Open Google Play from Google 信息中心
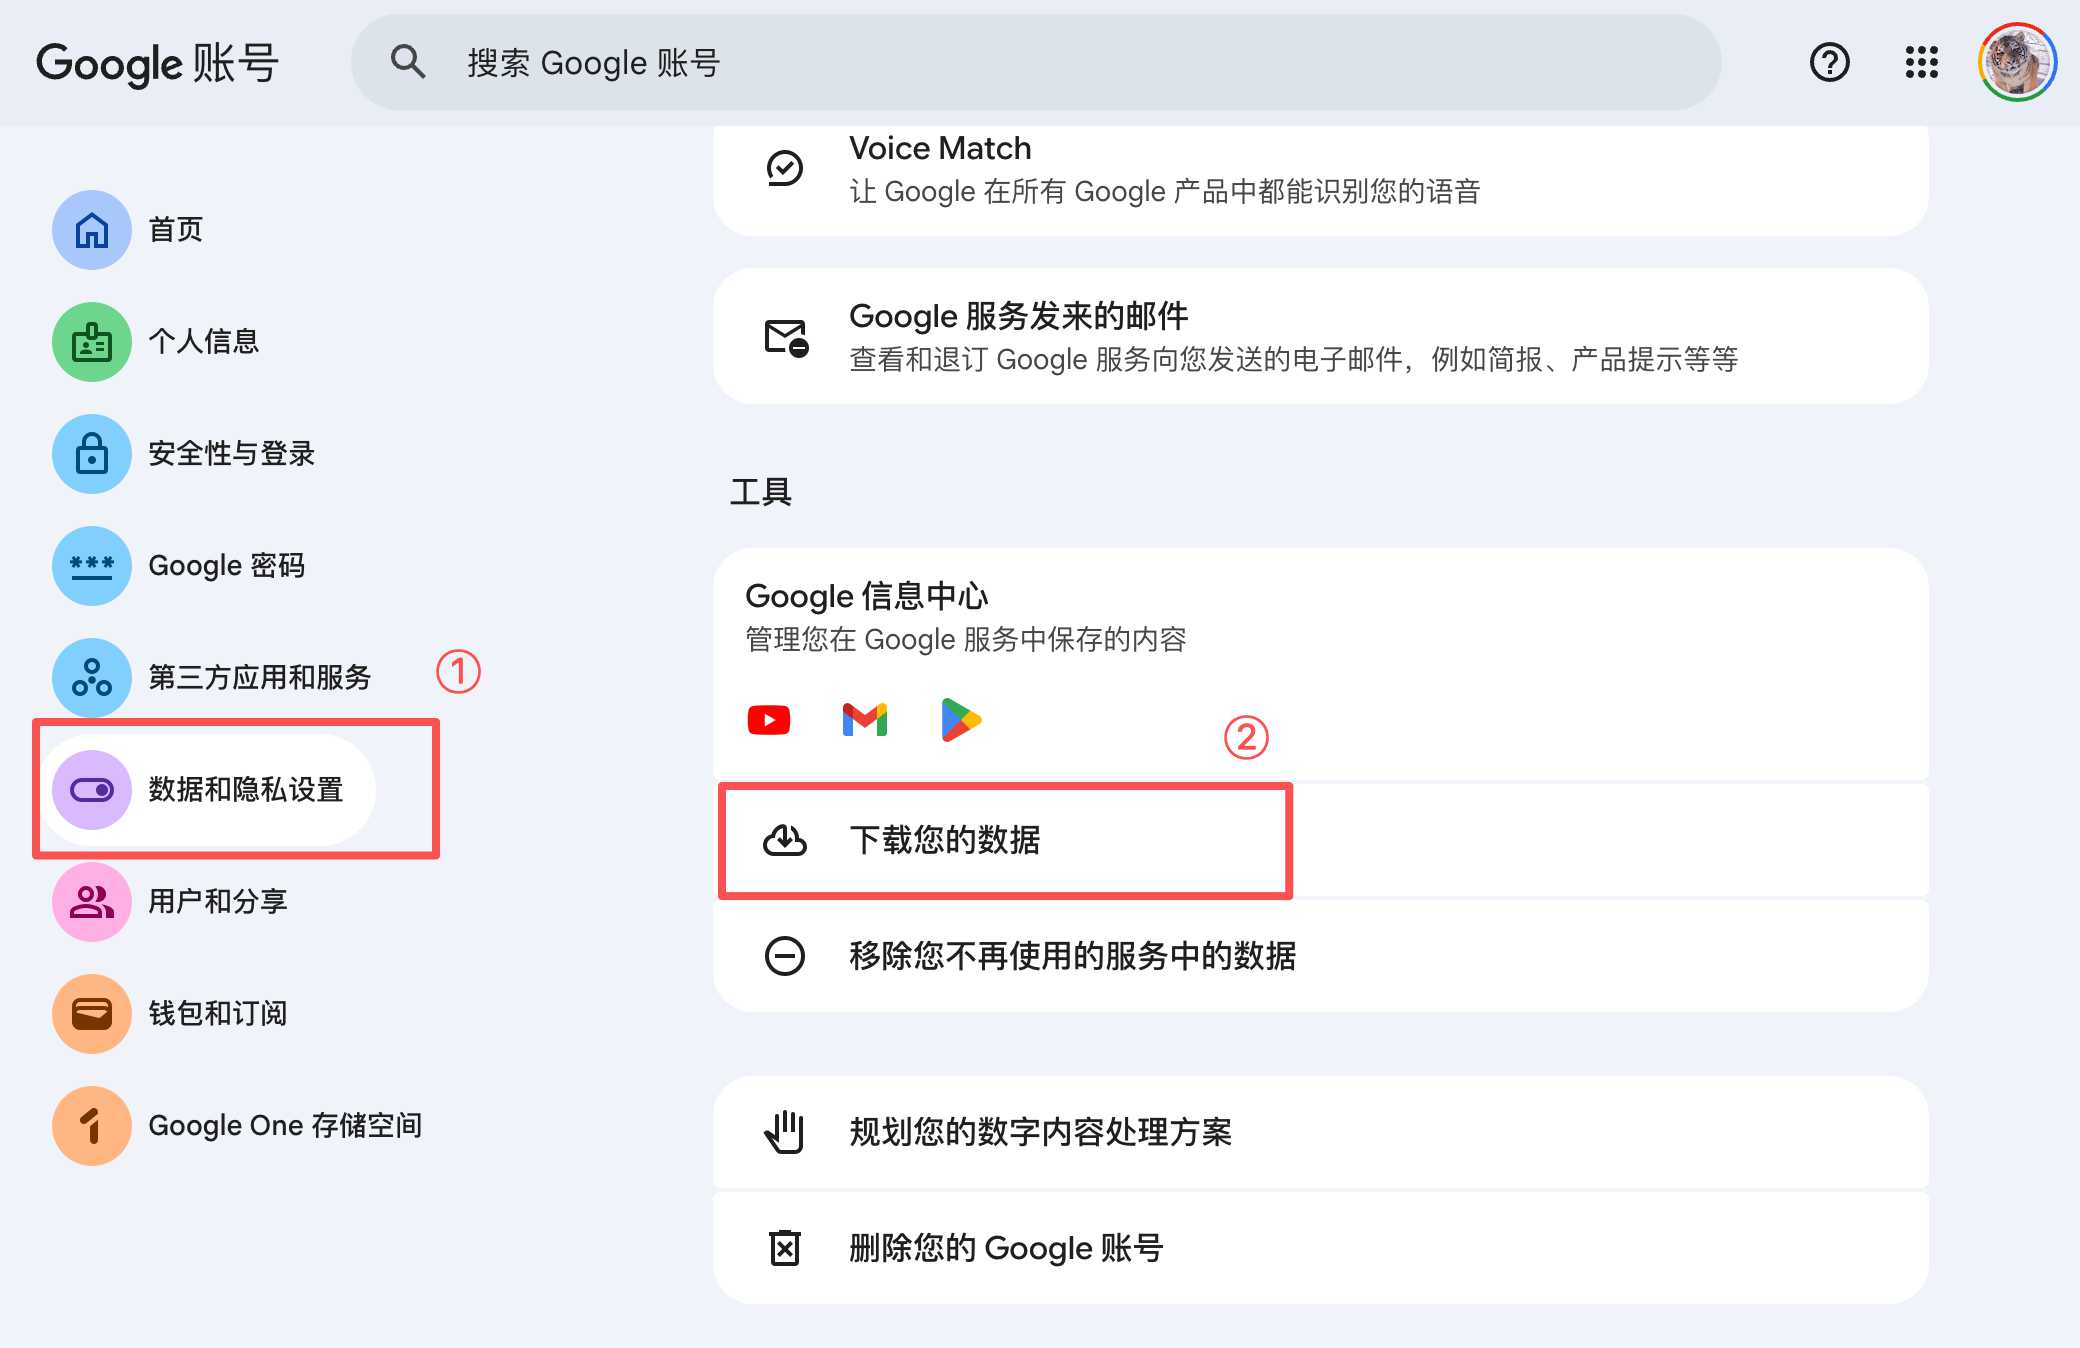 [x=957, y=719]
